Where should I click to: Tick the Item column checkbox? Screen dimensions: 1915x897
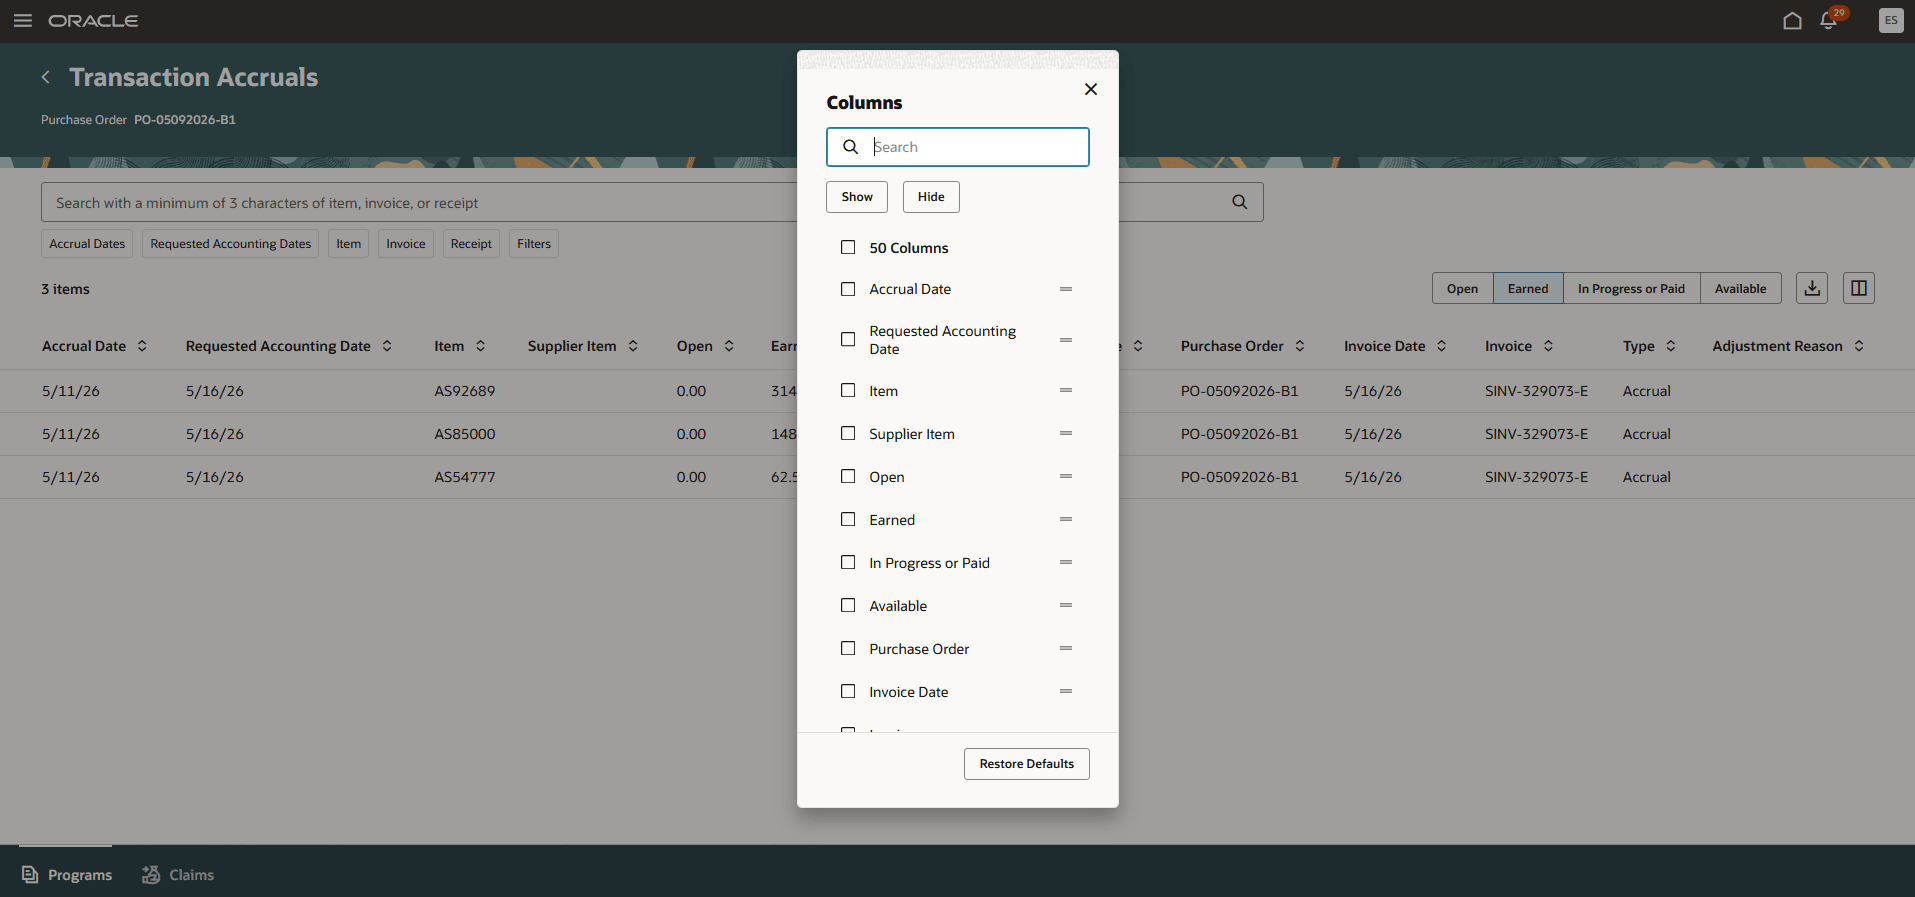848,391
